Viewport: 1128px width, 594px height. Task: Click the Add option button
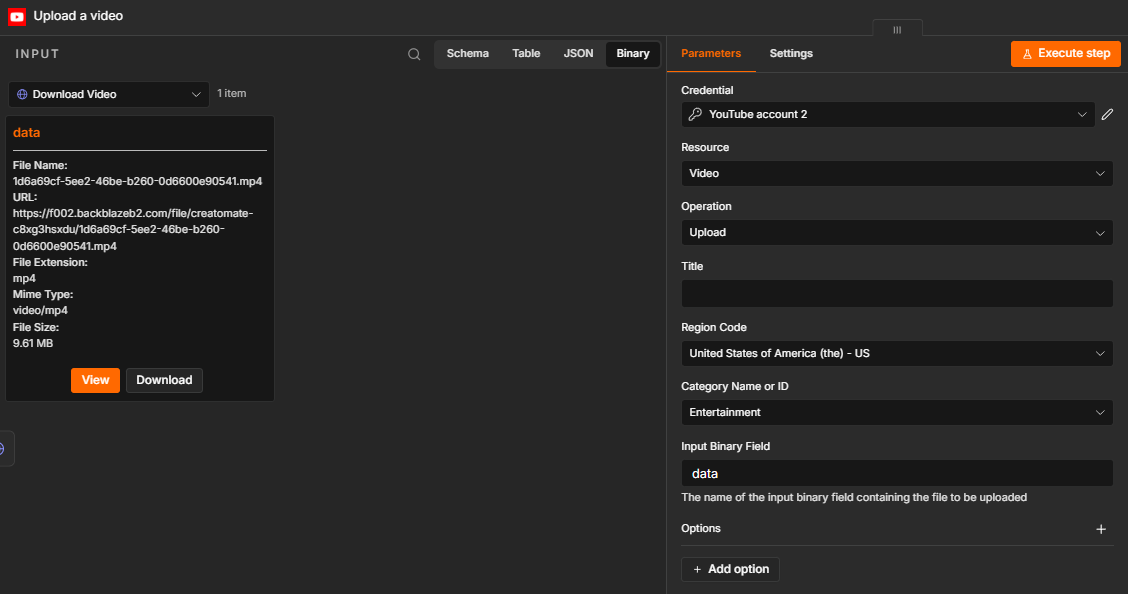click(x=730, y=570)
